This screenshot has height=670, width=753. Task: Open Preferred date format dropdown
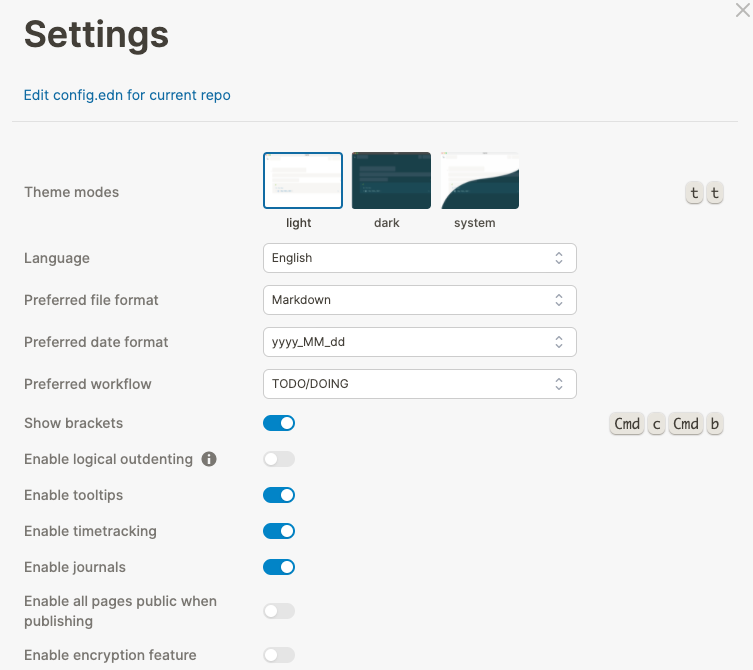tap(420, 342)
